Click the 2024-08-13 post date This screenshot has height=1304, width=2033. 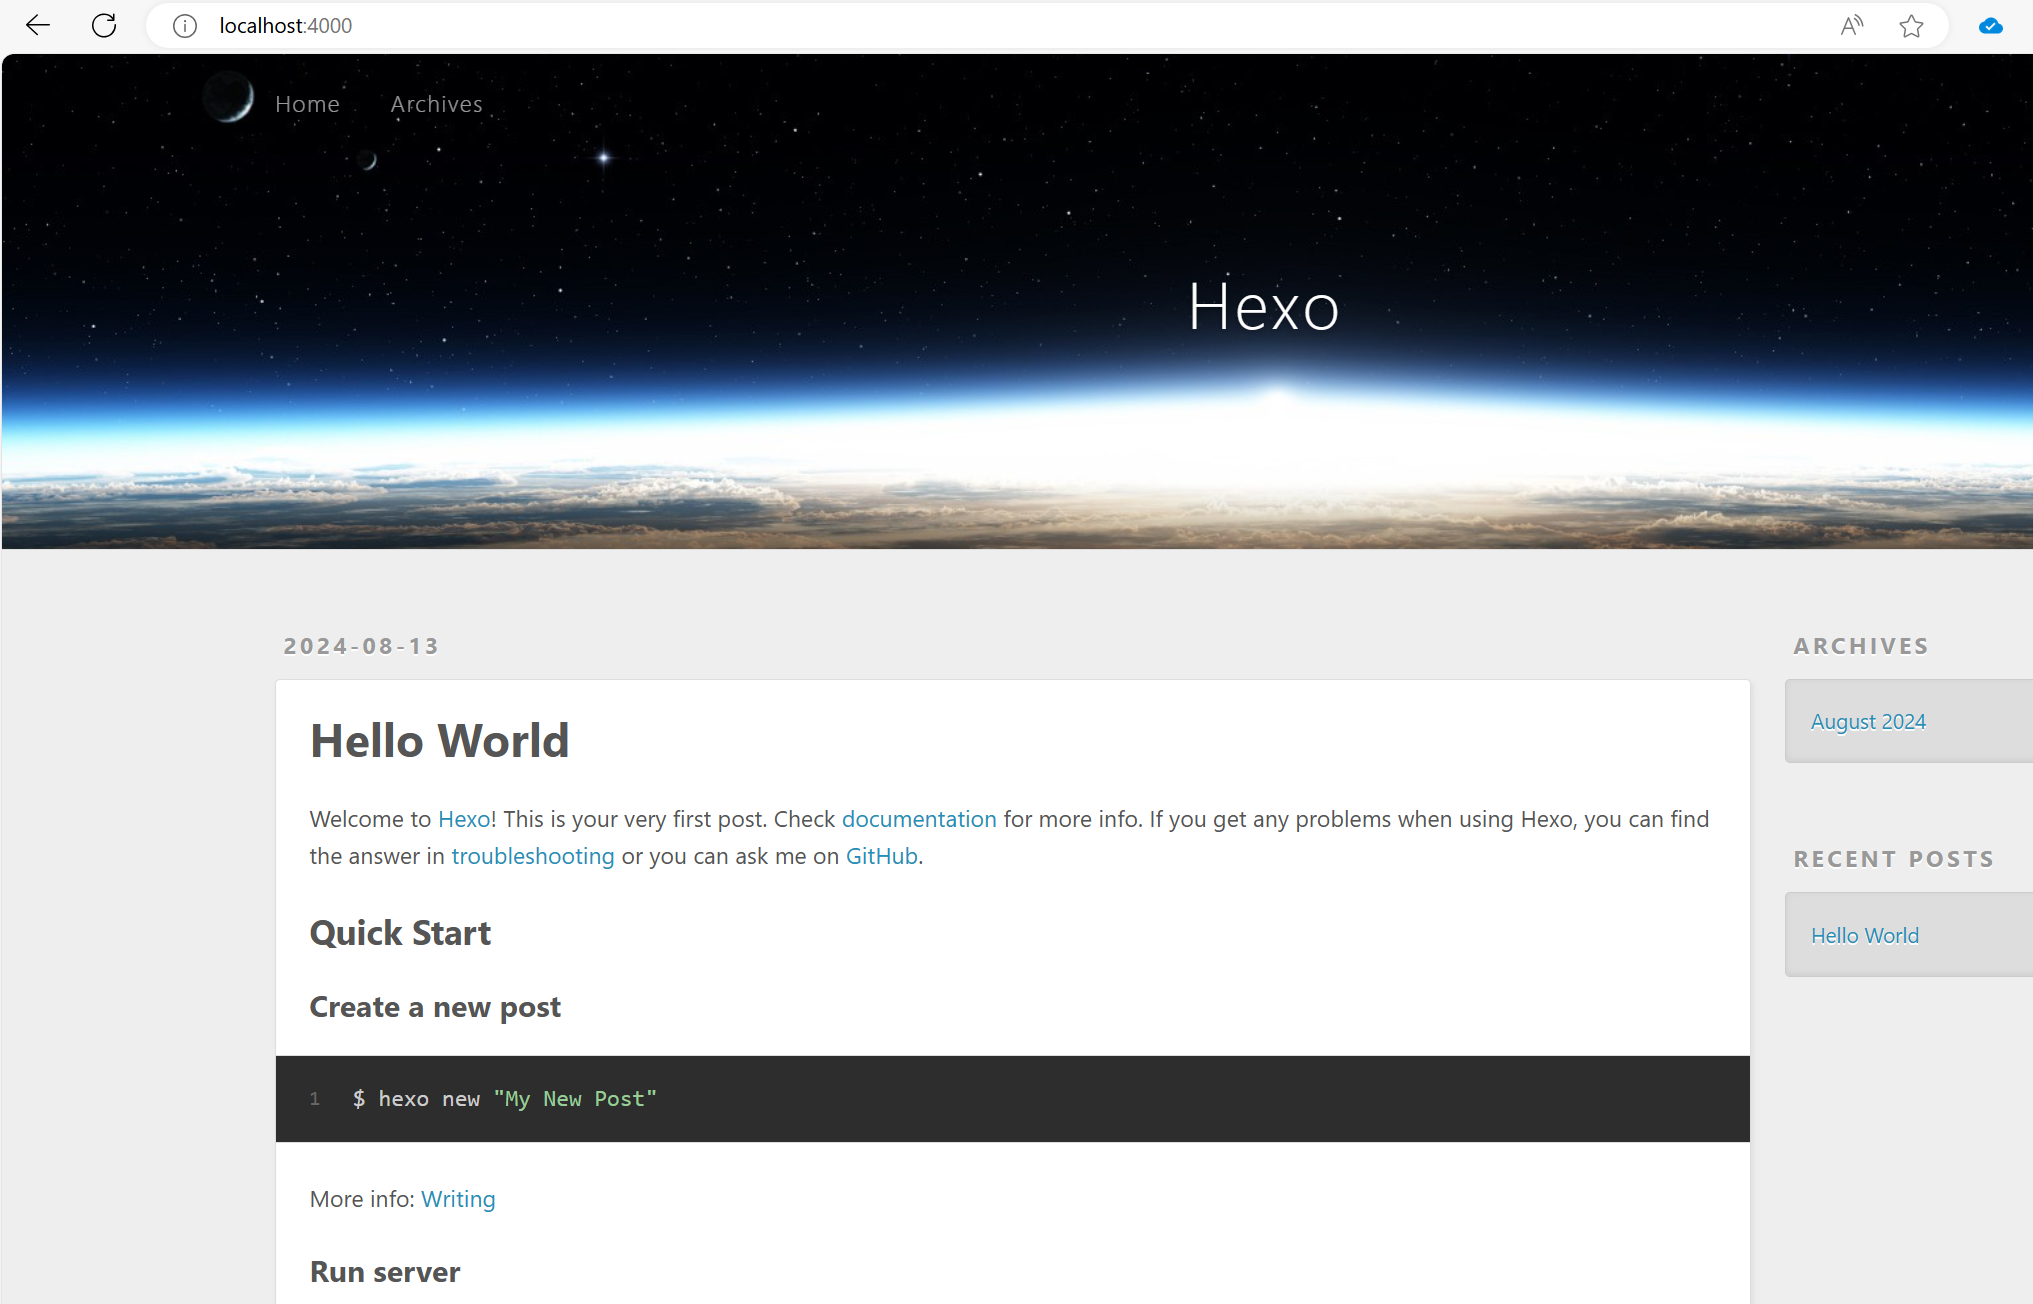[x=361, y=646]
